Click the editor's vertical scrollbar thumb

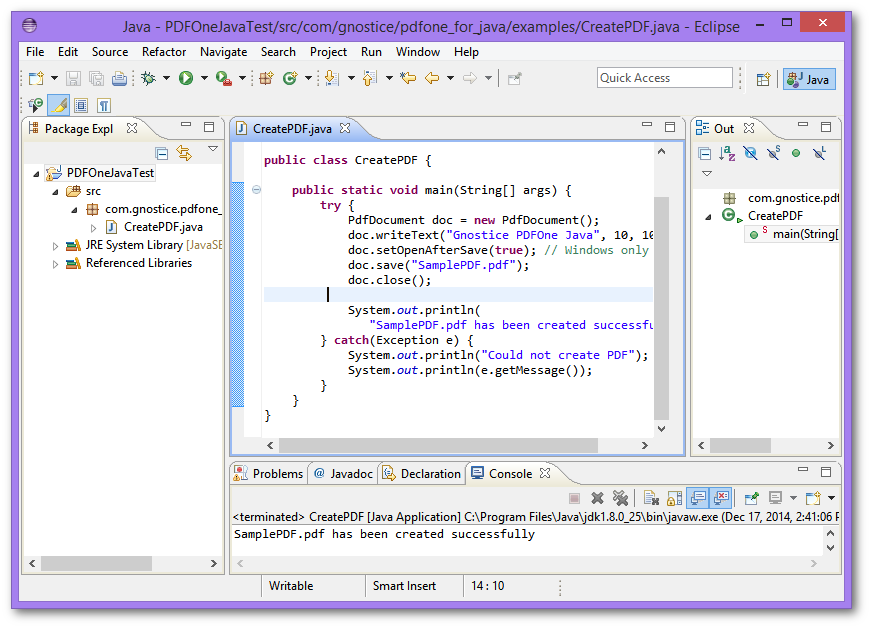(x=661, y=308)
